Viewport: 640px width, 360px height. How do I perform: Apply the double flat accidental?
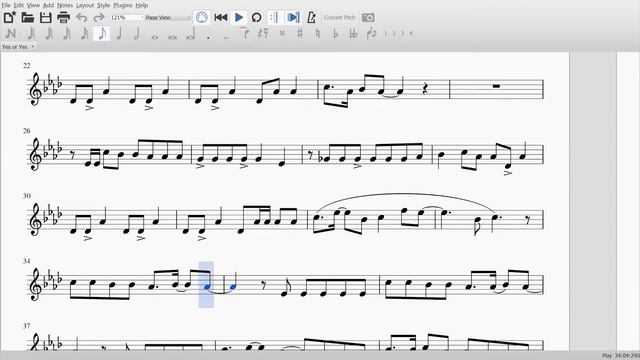click(x=353, y=33)
